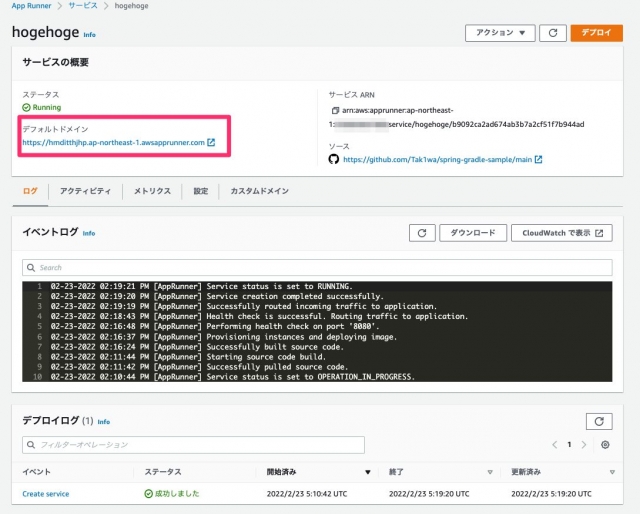Copy the service ARN with copy icon
The width and height of the screenshot is (640, 514).
tap(335, 110)
